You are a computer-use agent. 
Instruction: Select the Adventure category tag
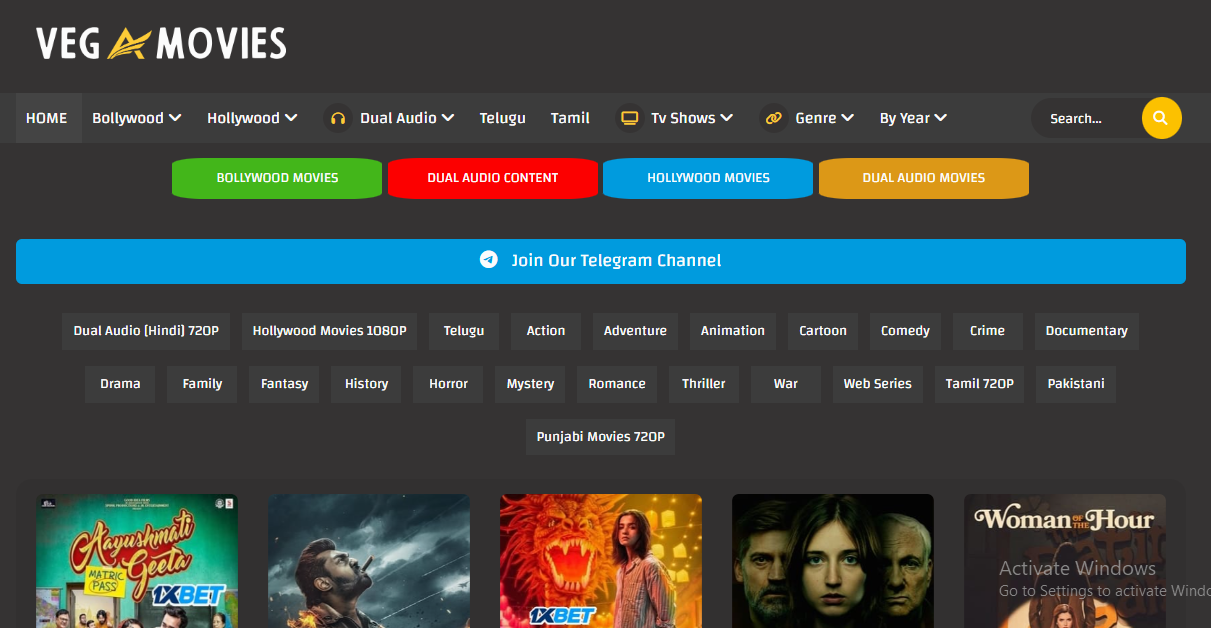pyautogui.click(x=635, y=331)
